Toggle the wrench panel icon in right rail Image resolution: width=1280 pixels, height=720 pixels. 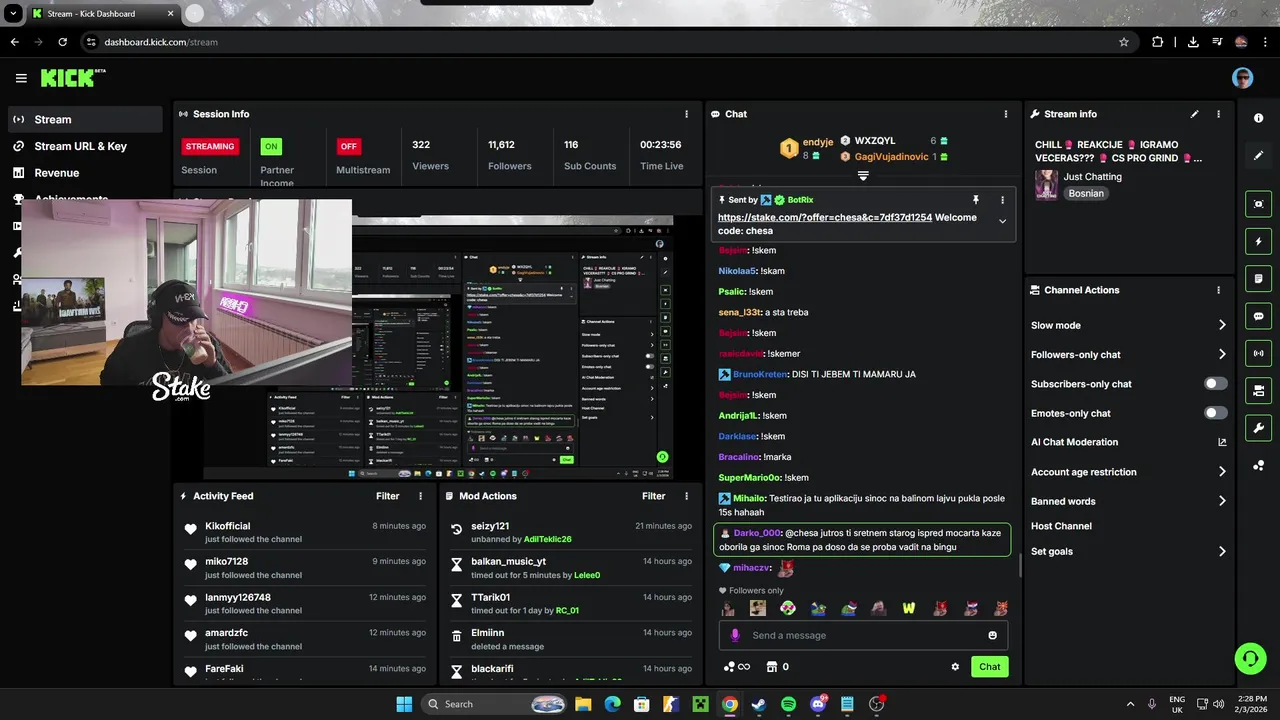[x=1258, y=428]
